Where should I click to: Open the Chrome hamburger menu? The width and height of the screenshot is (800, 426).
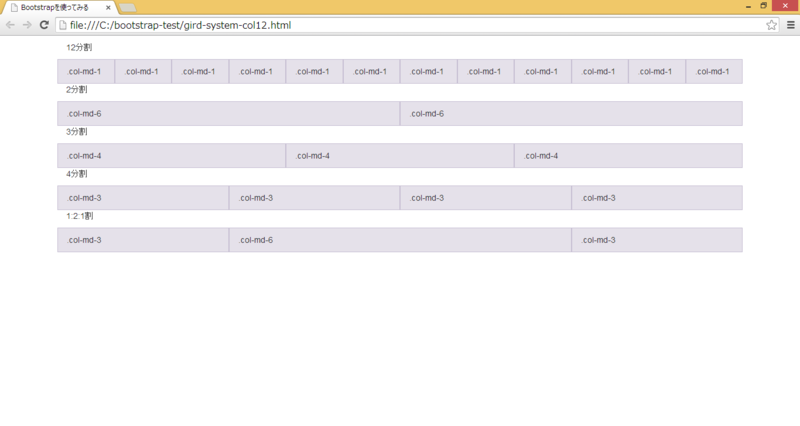coord(791,25)
